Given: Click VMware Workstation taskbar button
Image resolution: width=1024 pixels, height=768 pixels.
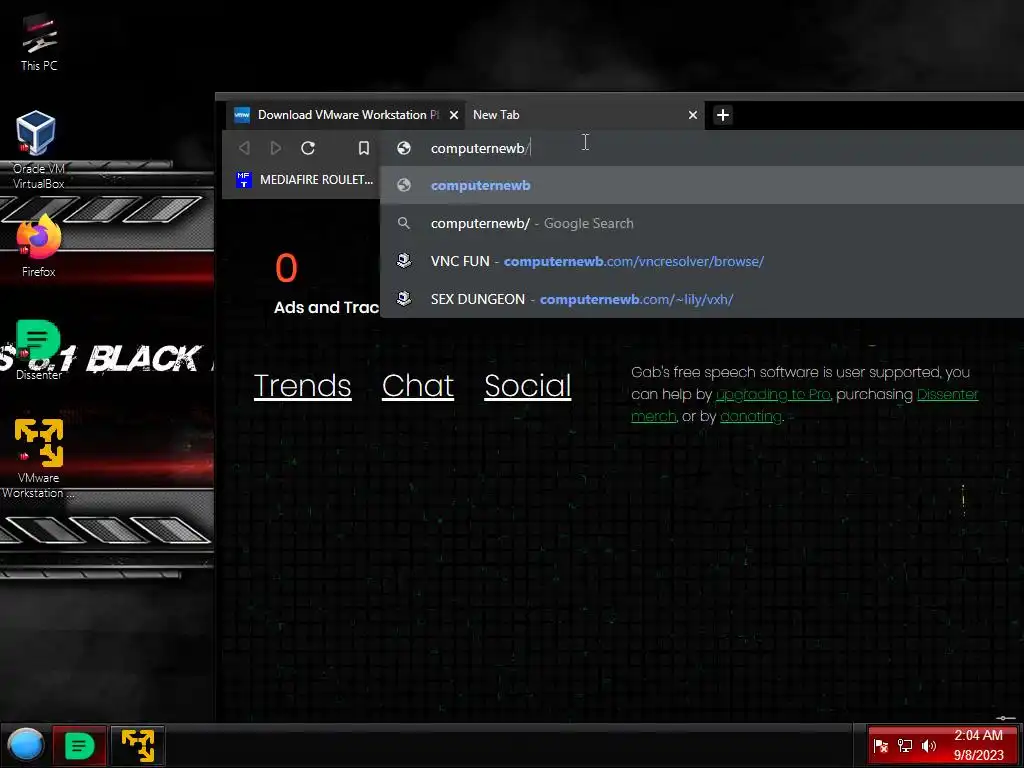Looking at the screenshot, I should [x=137, y=745].
